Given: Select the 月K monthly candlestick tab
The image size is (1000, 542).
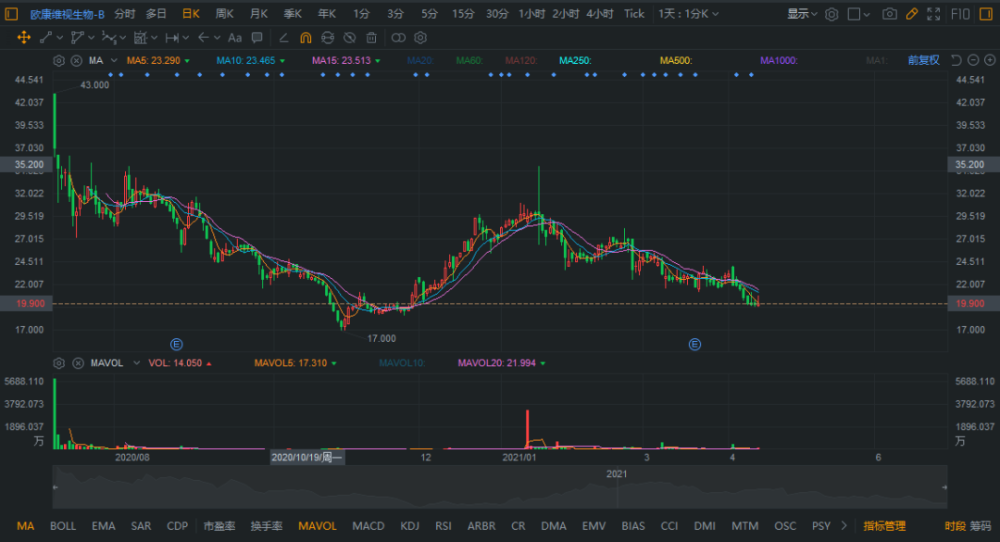Looking at the screenshot, I should [x=259, y=13].
